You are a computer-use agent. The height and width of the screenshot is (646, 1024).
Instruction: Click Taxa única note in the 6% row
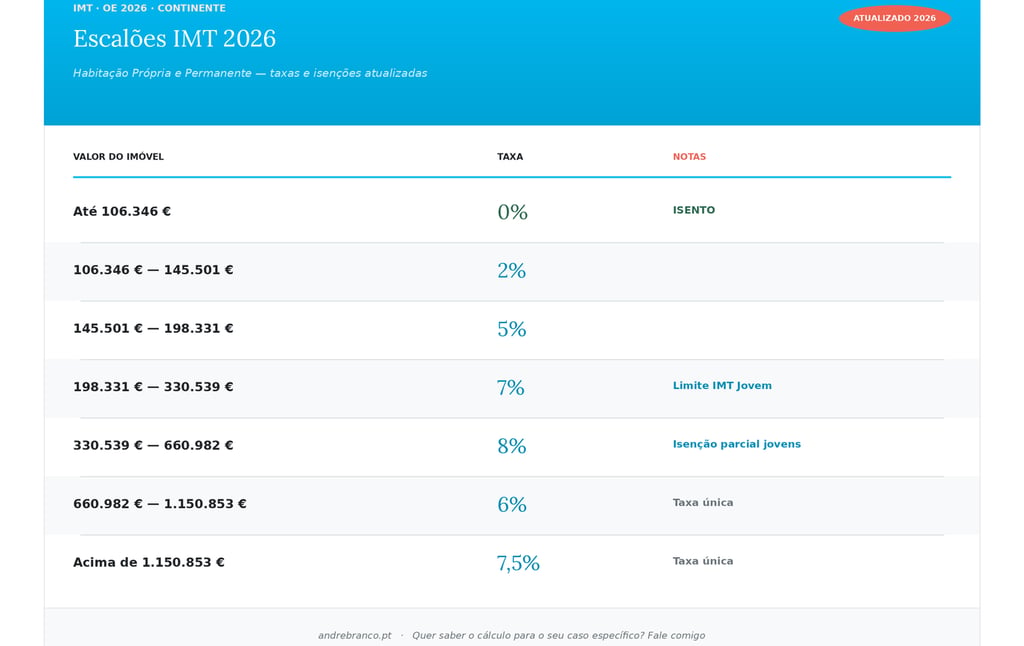[x=703, y=502]
